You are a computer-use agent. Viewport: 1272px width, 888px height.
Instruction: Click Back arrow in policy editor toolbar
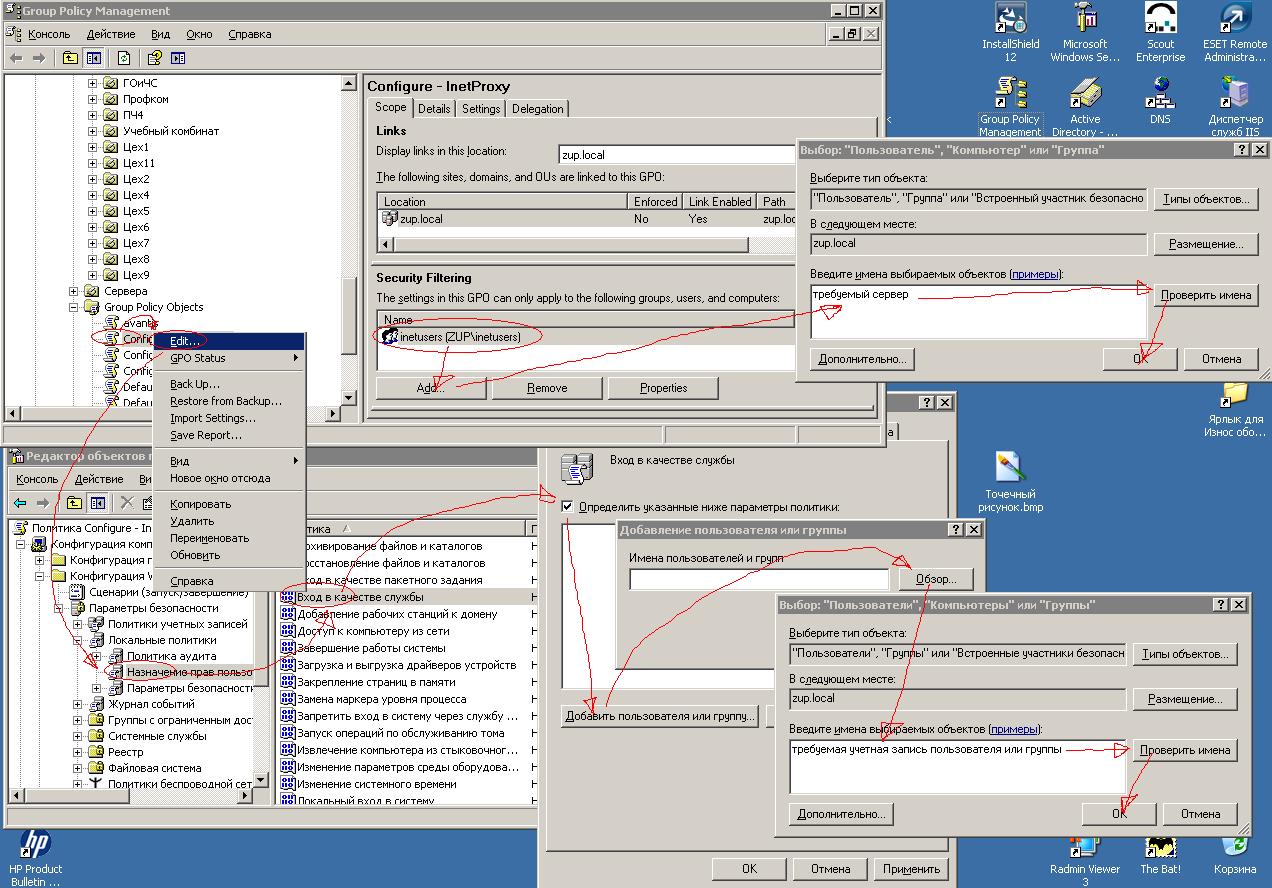coord(20,502)
